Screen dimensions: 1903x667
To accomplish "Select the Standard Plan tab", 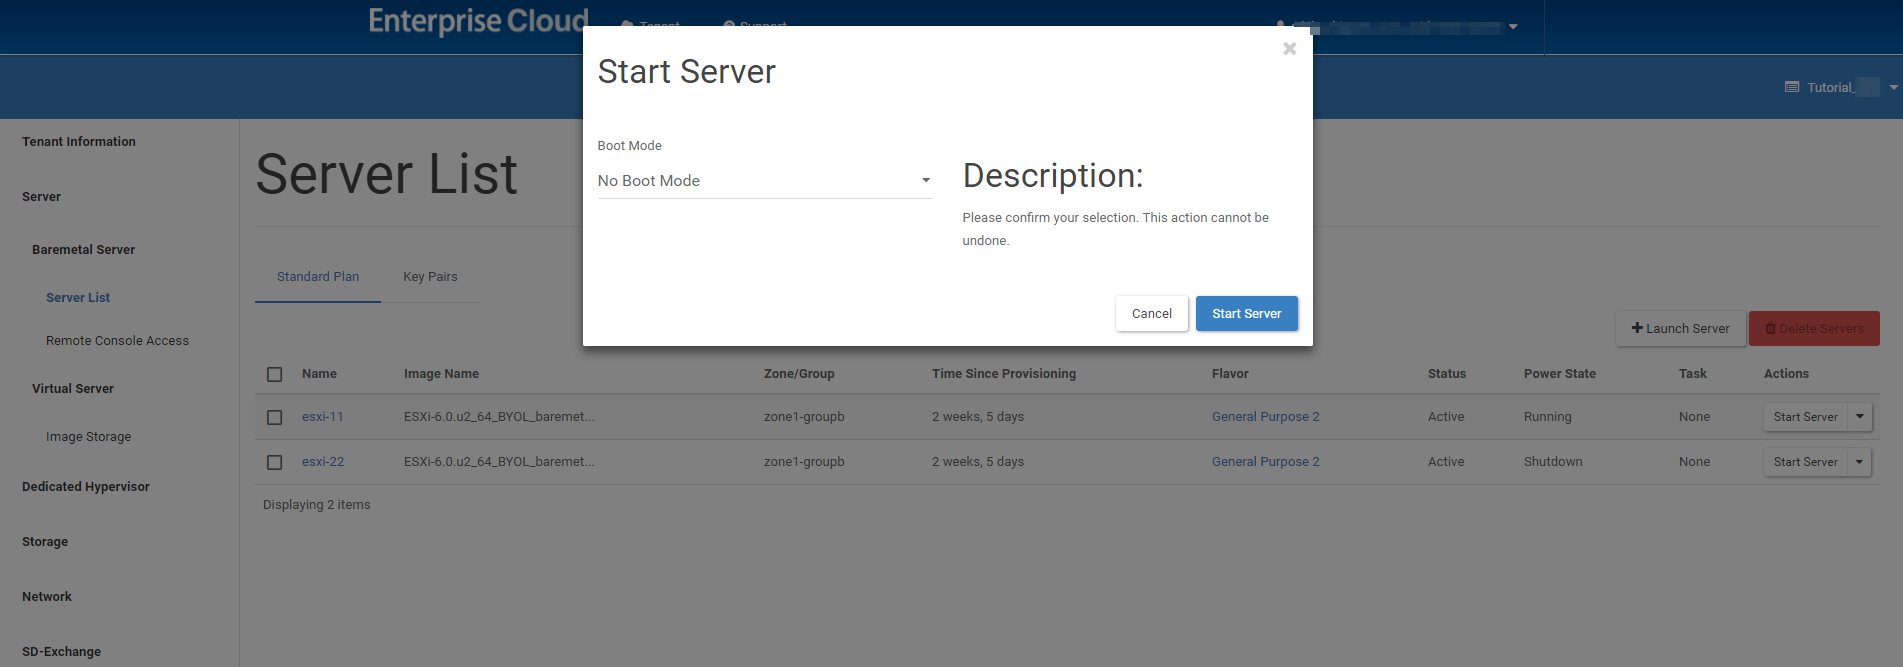I will (318, 277).
